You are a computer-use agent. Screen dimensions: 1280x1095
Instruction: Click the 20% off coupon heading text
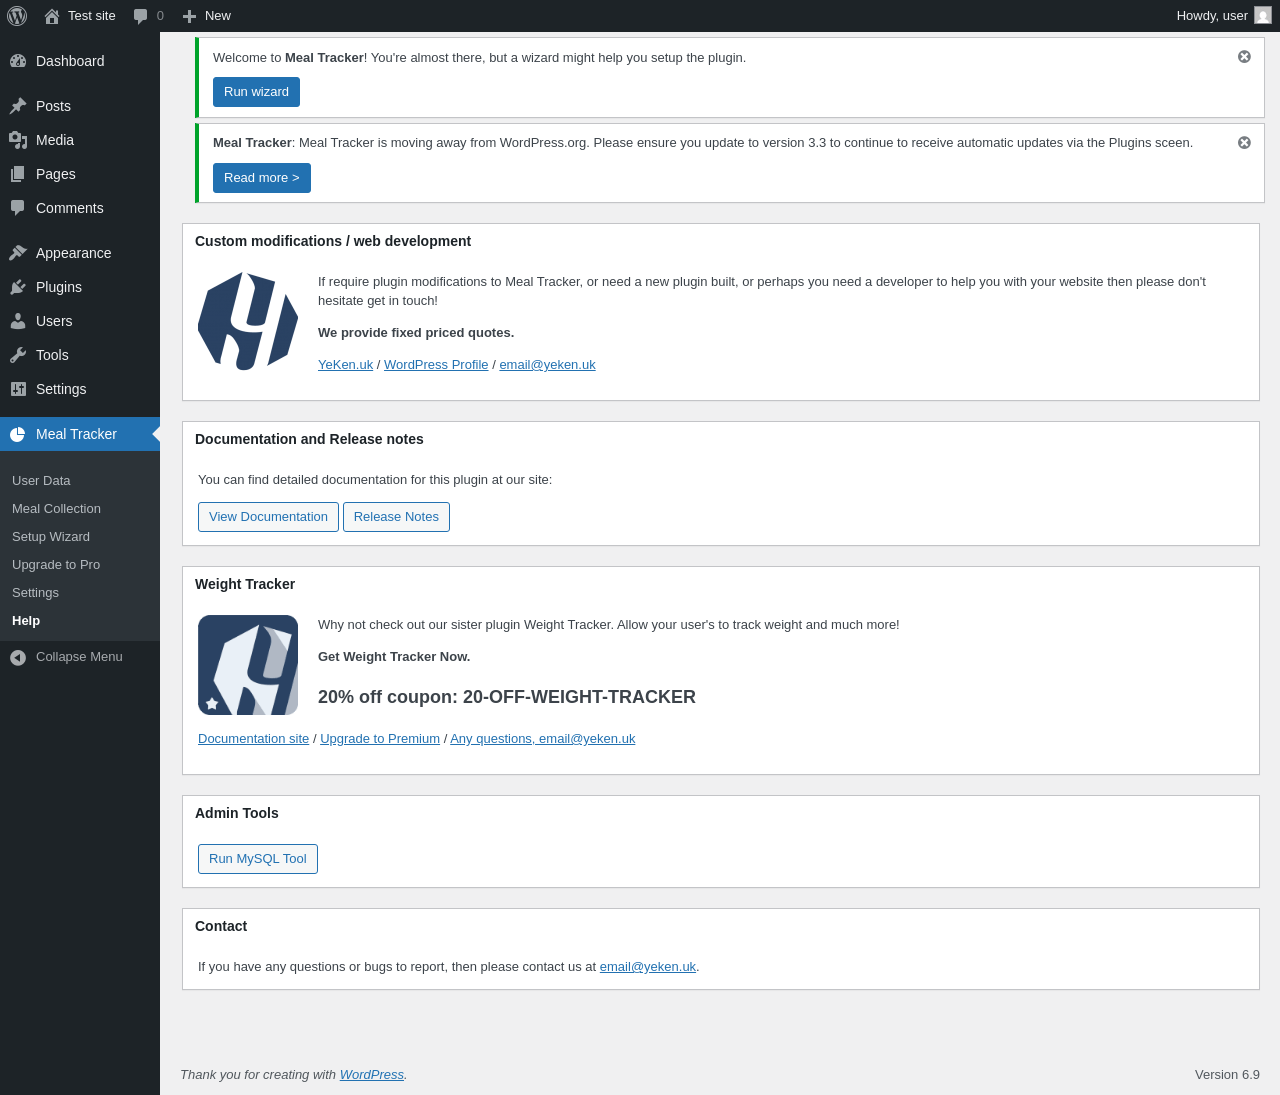(507, 697)
